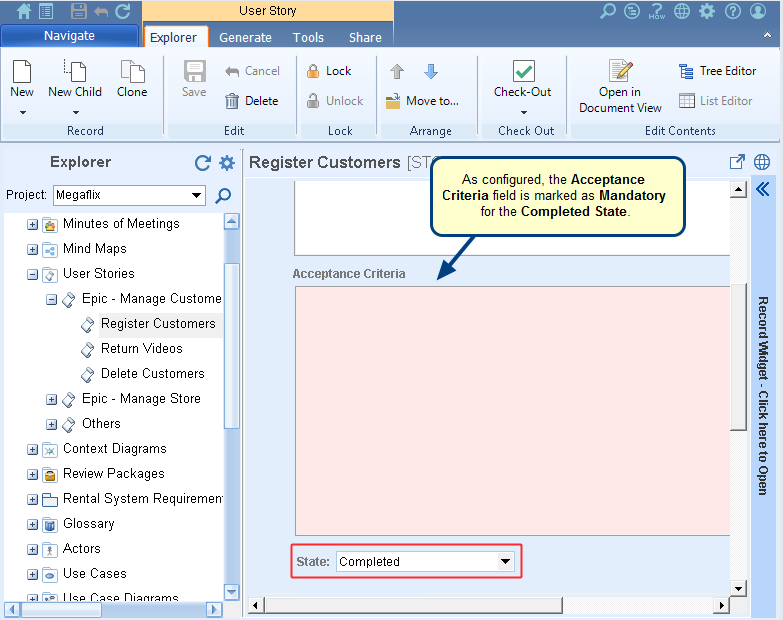This screenshot has width=783, height=620.
Task: Open the New dropdown arrow
Action: pos(22,113)
